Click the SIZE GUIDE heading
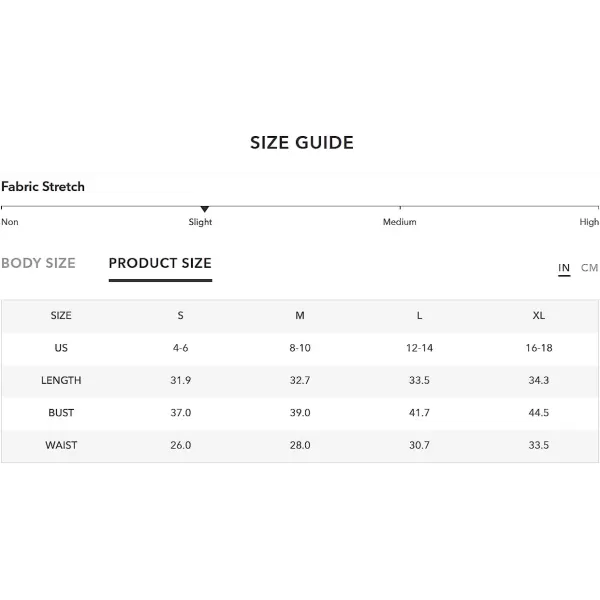 click(302, 143)
